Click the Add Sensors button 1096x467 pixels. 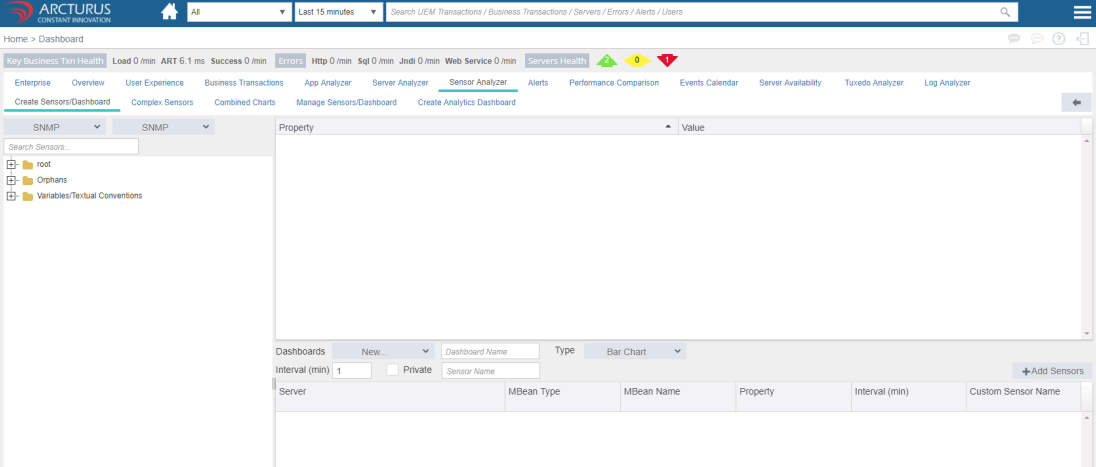point(1051,371)
